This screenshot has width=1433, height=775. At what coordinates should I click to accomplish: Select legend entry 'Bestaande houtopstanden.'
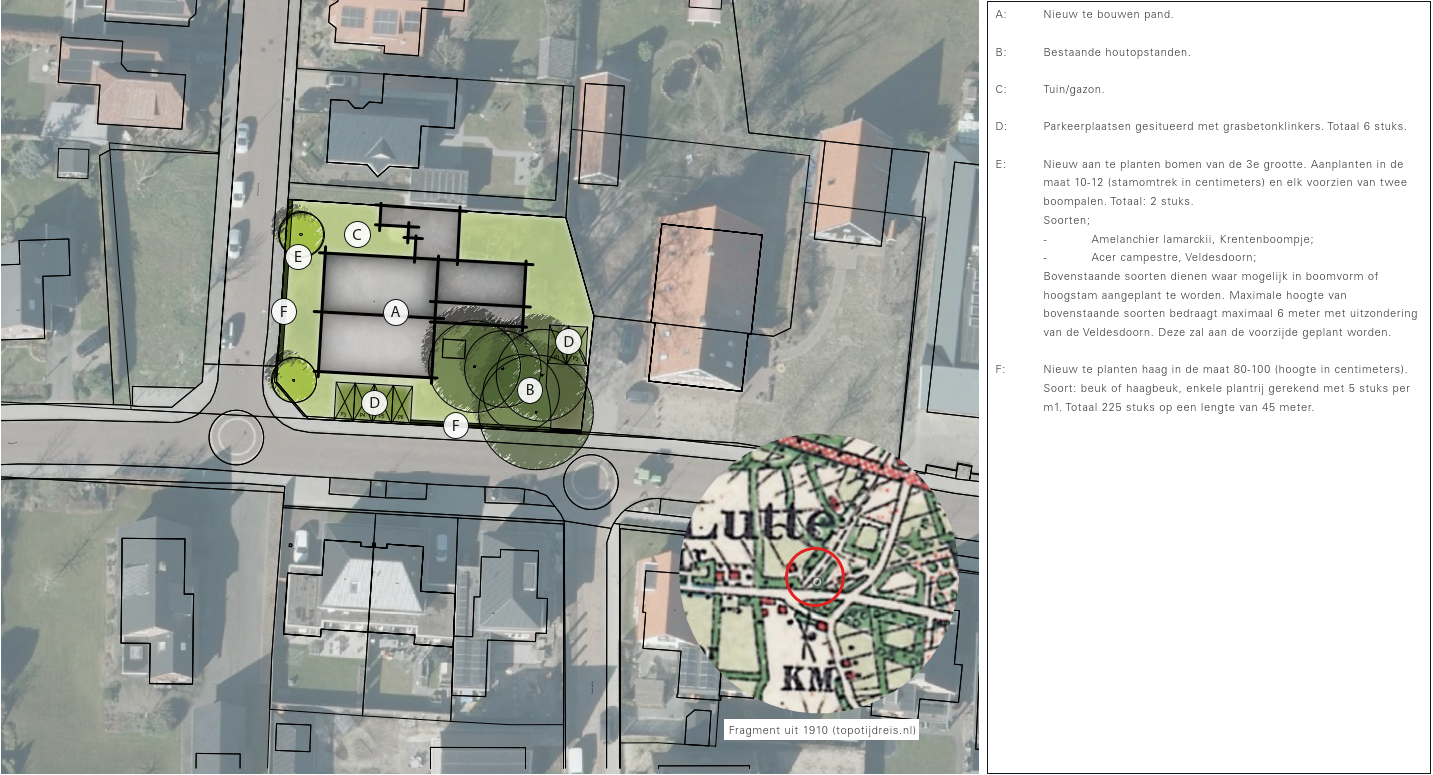[x=1117, y=52]
